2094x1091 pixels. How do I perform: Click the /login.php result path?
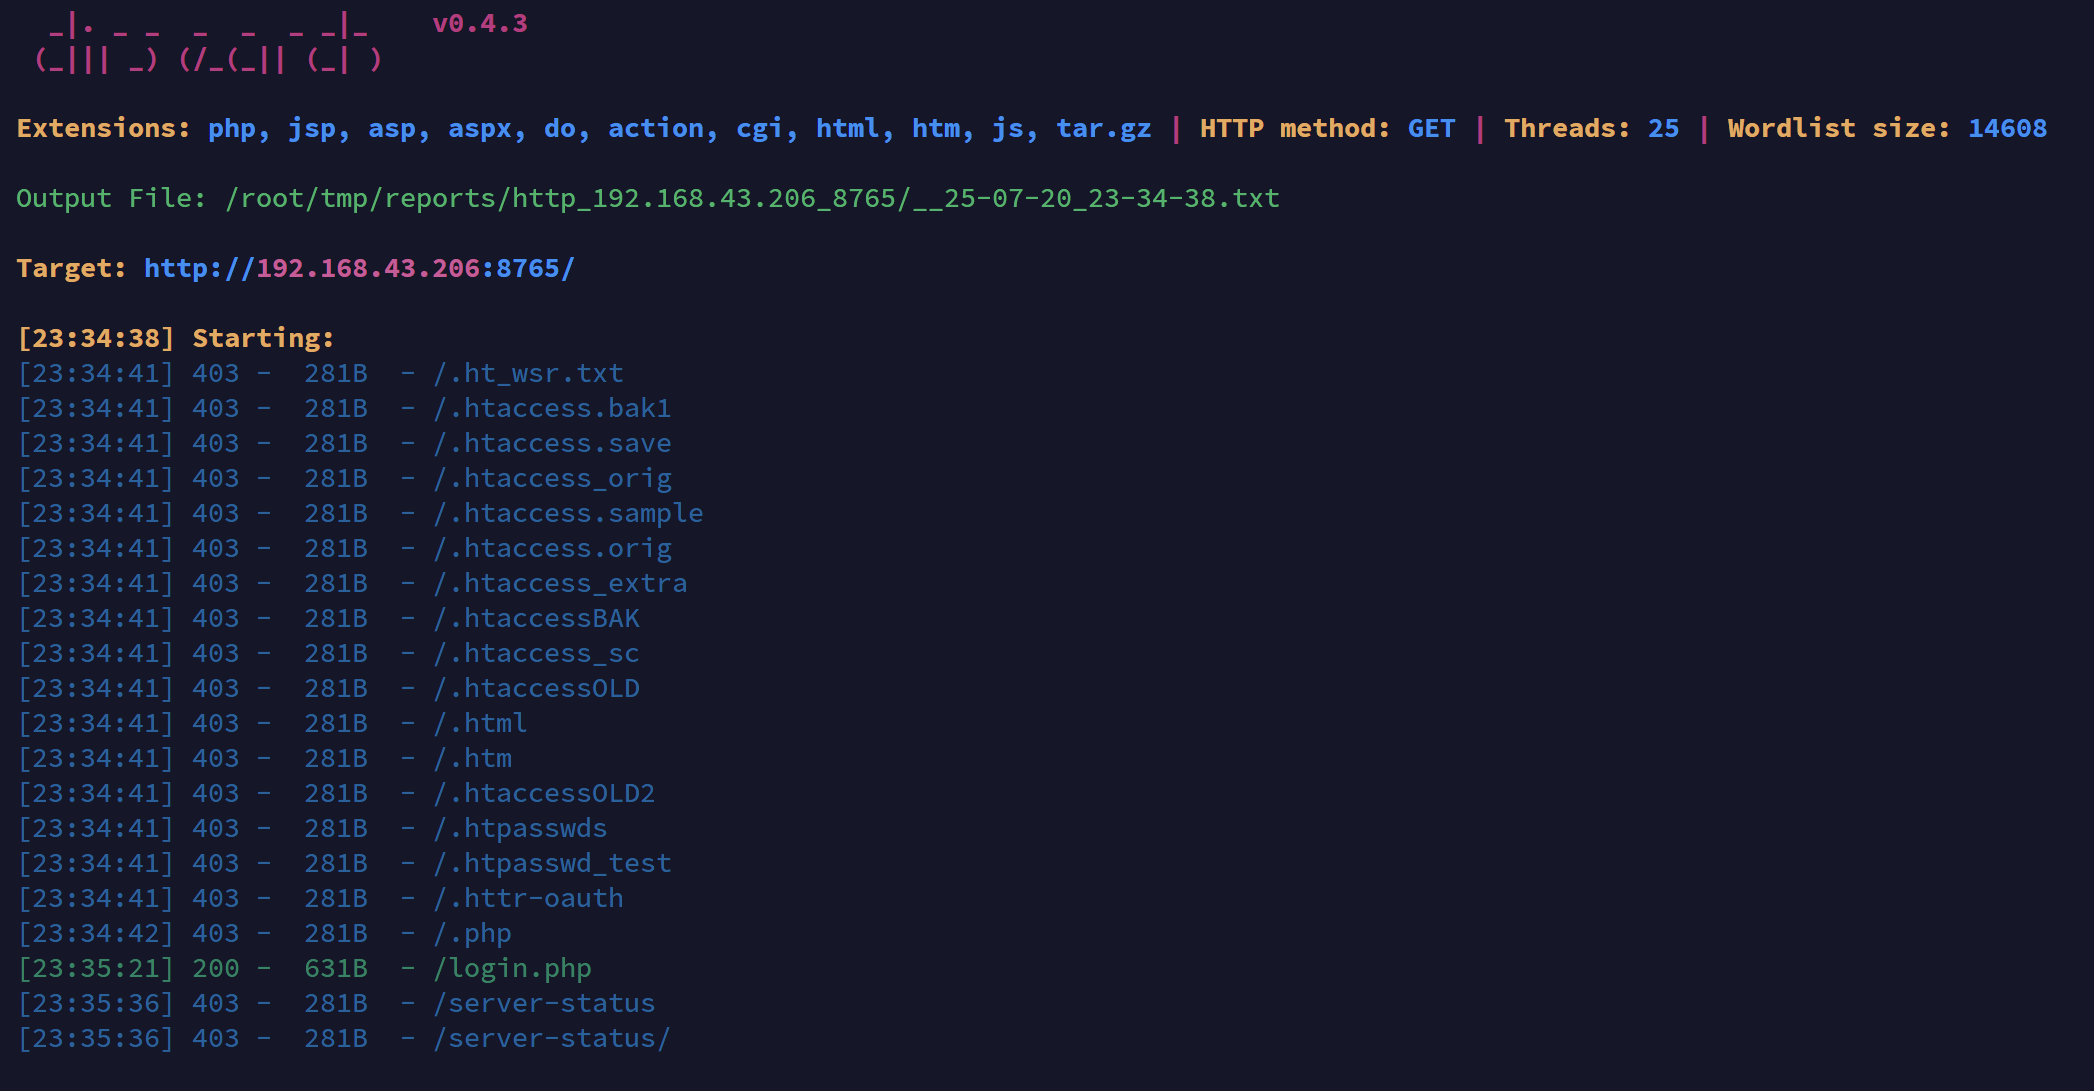pos(512,968)
